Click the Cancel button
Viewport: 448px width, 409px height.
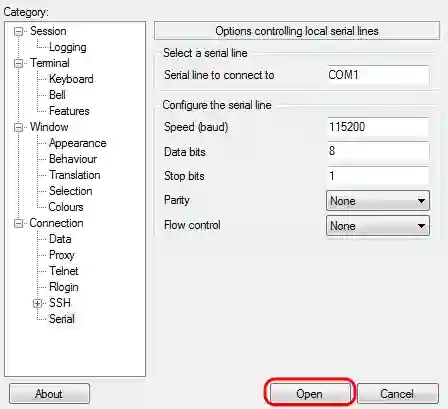click(x=397, y=394)
